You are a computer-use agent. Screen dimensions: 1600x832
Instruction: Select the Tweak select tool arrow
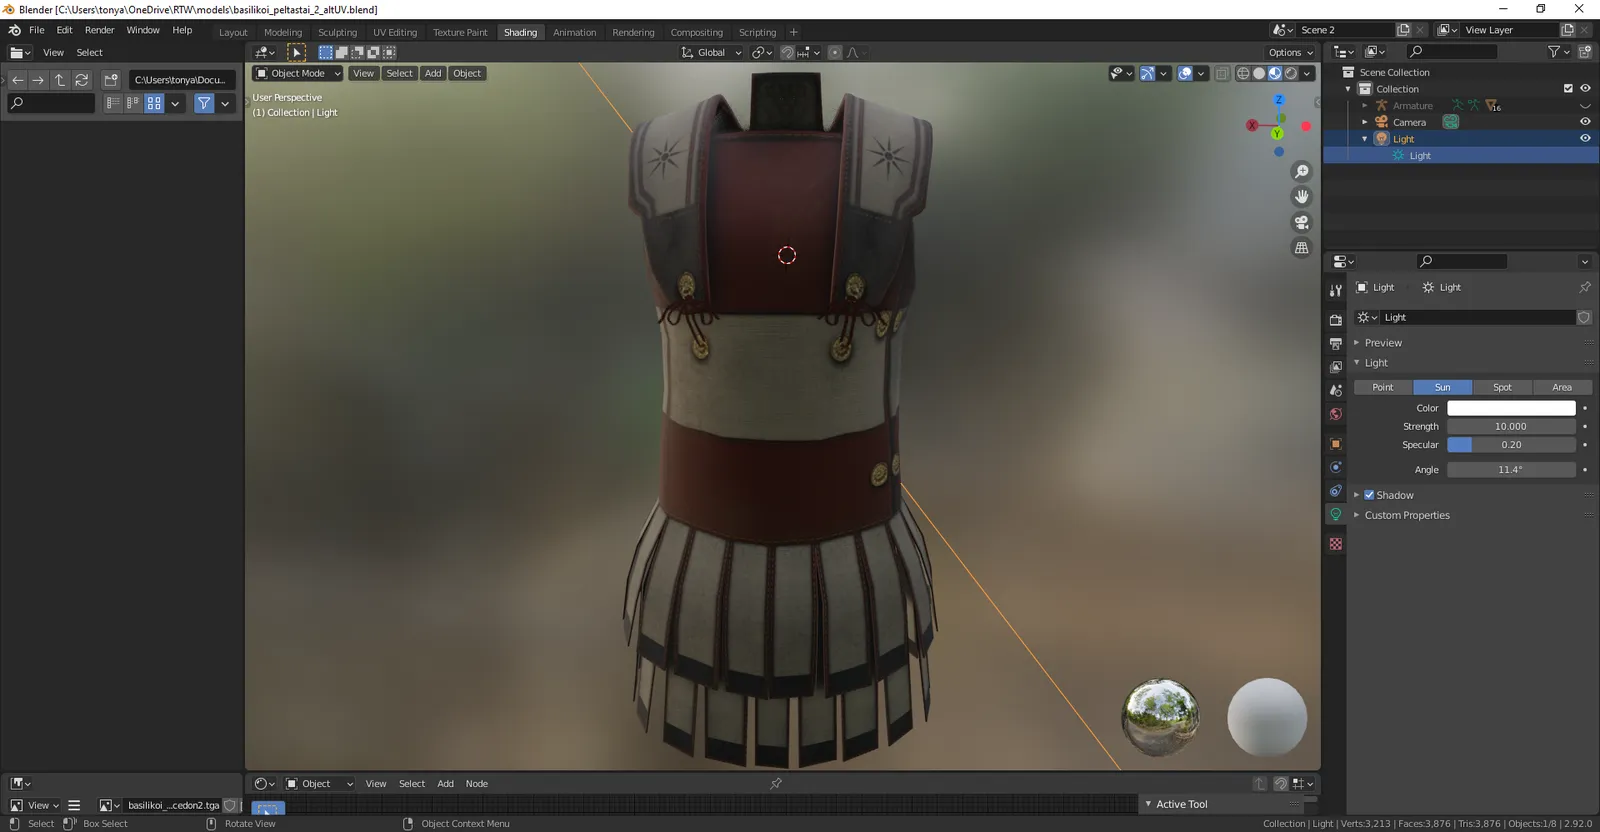click(x=296, y=52)
